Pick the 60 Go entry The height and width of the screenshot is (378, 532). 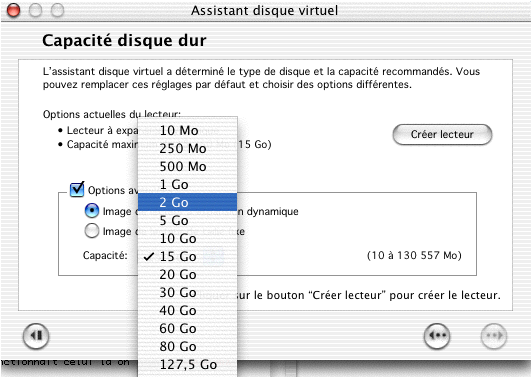187,328
